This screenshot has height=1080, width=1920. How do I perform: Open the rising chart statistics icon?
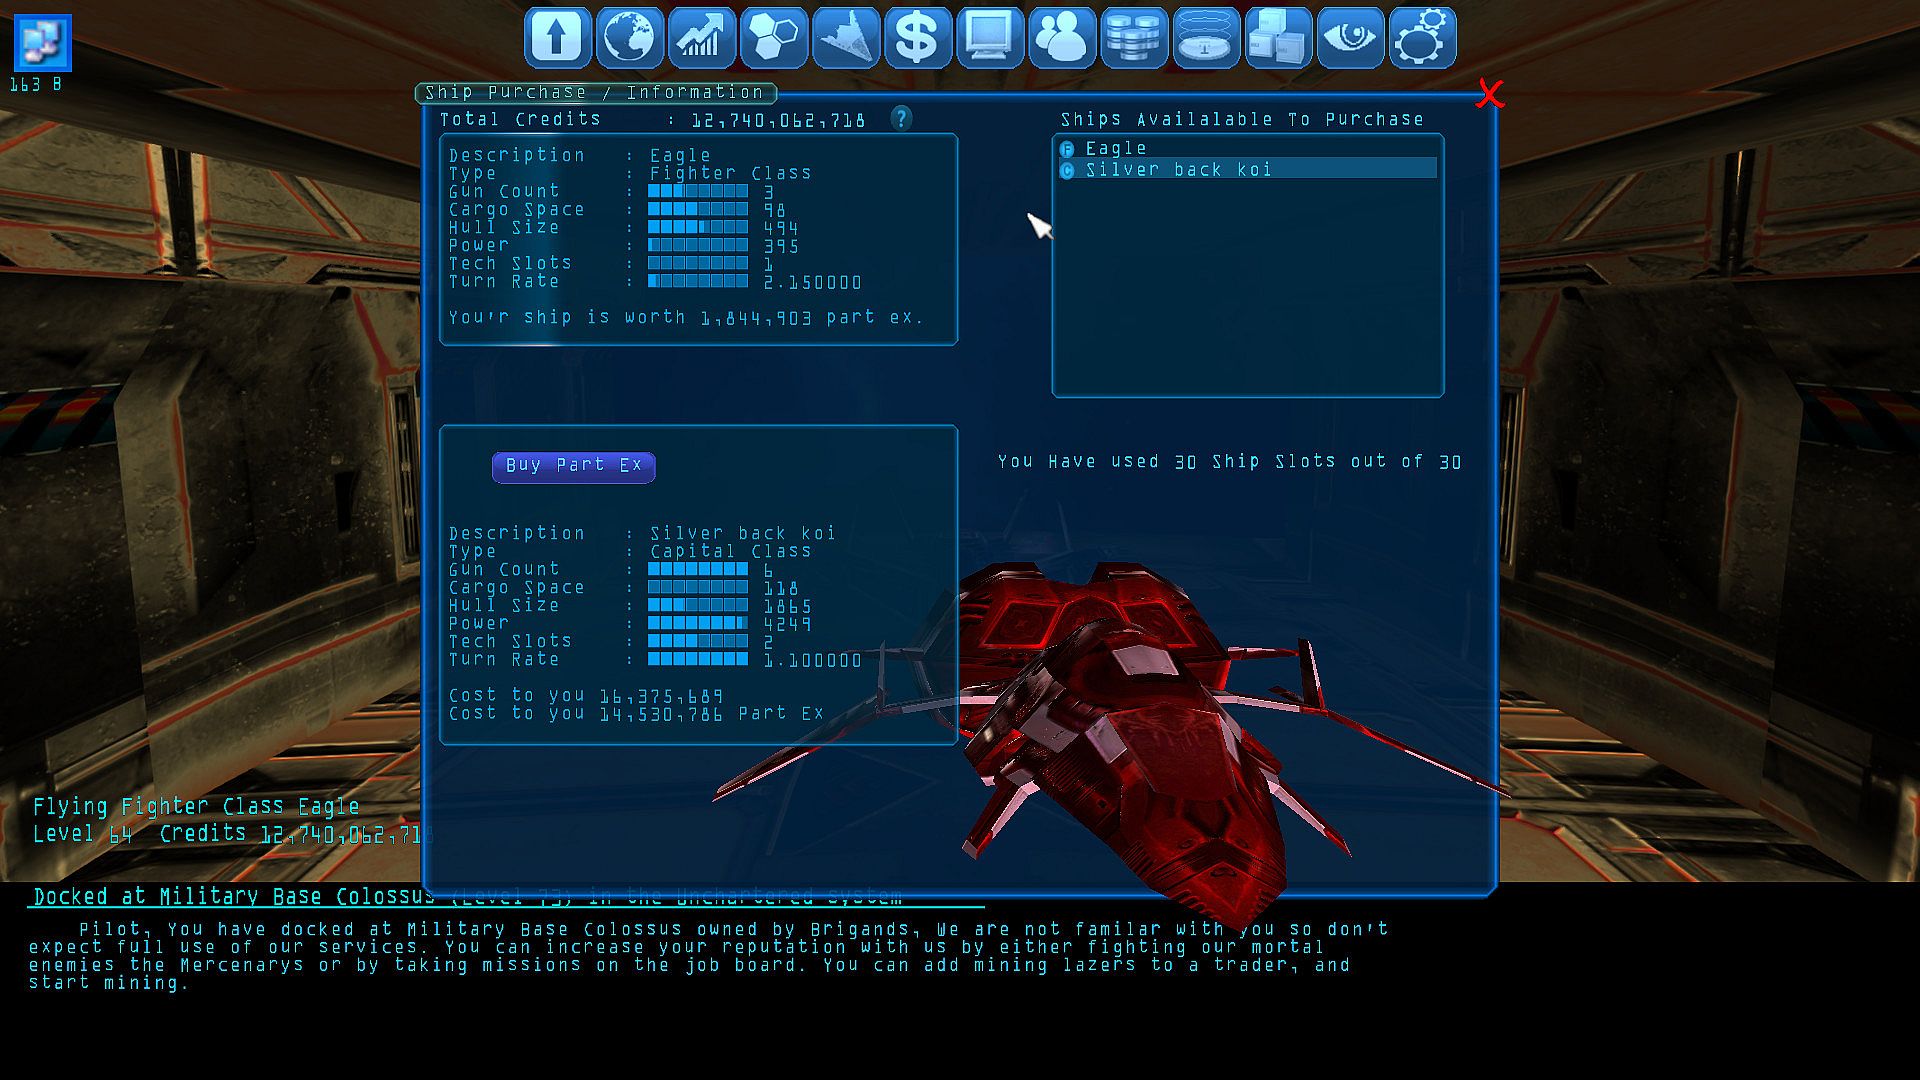(x=701, y=38)
